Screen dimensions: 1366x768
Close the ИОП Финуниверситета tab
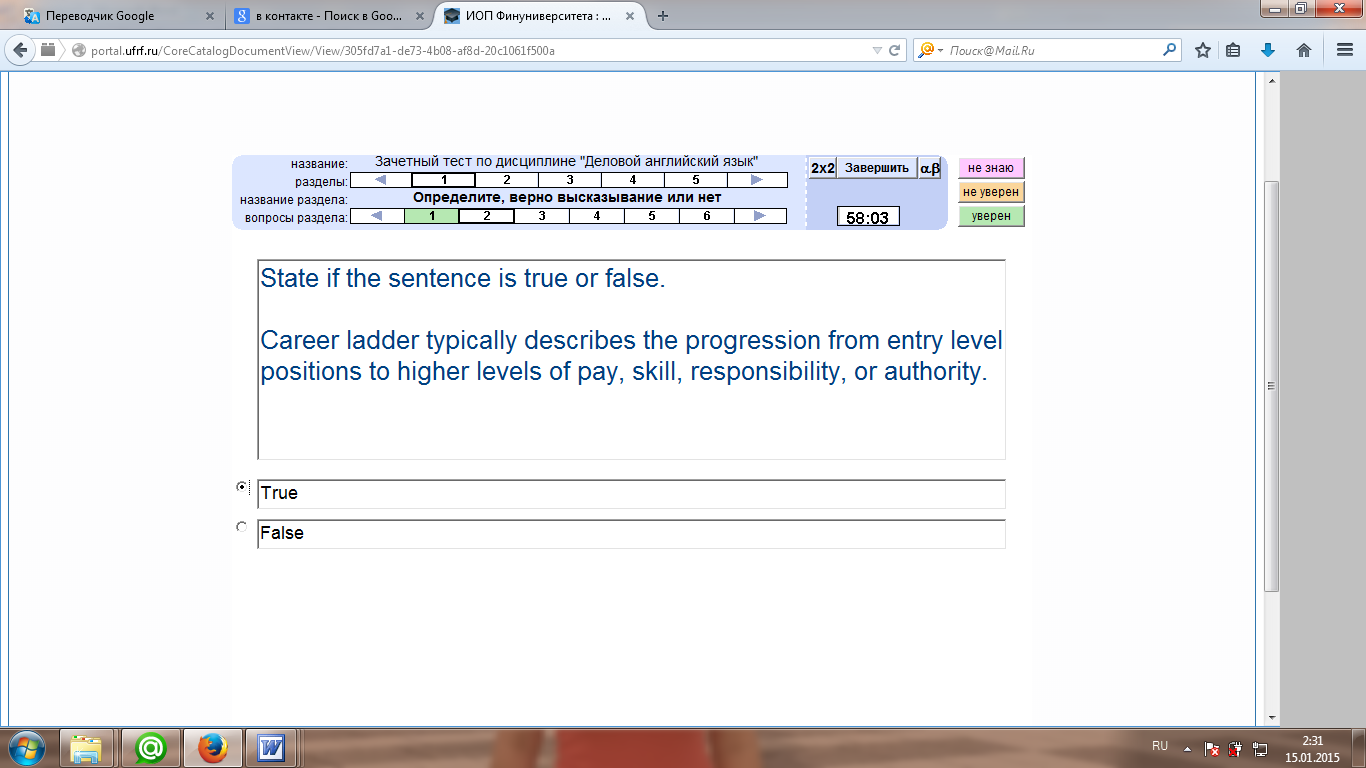pyautogui.click(x=632, y=16)
